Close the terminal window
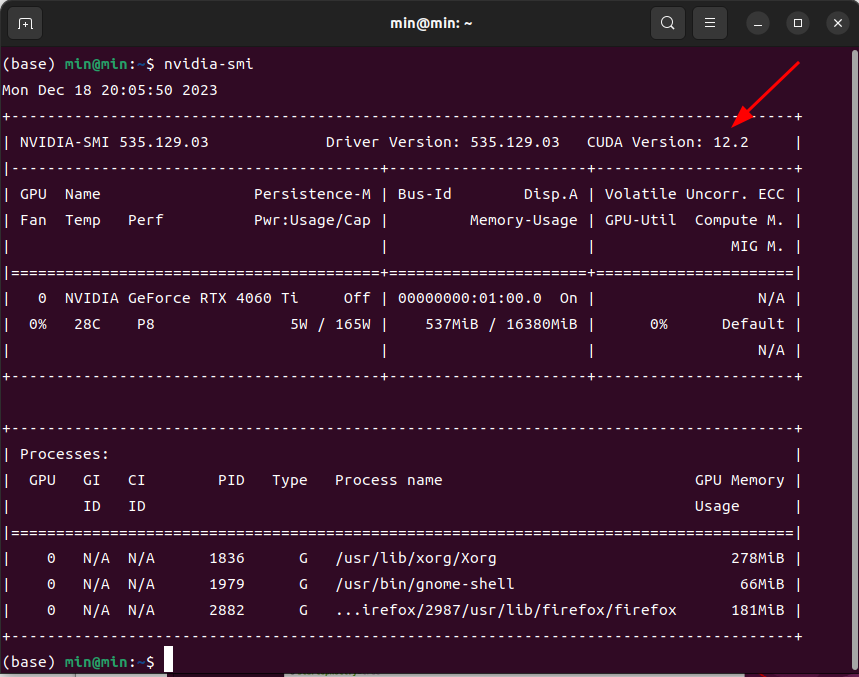This screenshot has width=859, height=677. pyautogui.click(x=838, y=24)
